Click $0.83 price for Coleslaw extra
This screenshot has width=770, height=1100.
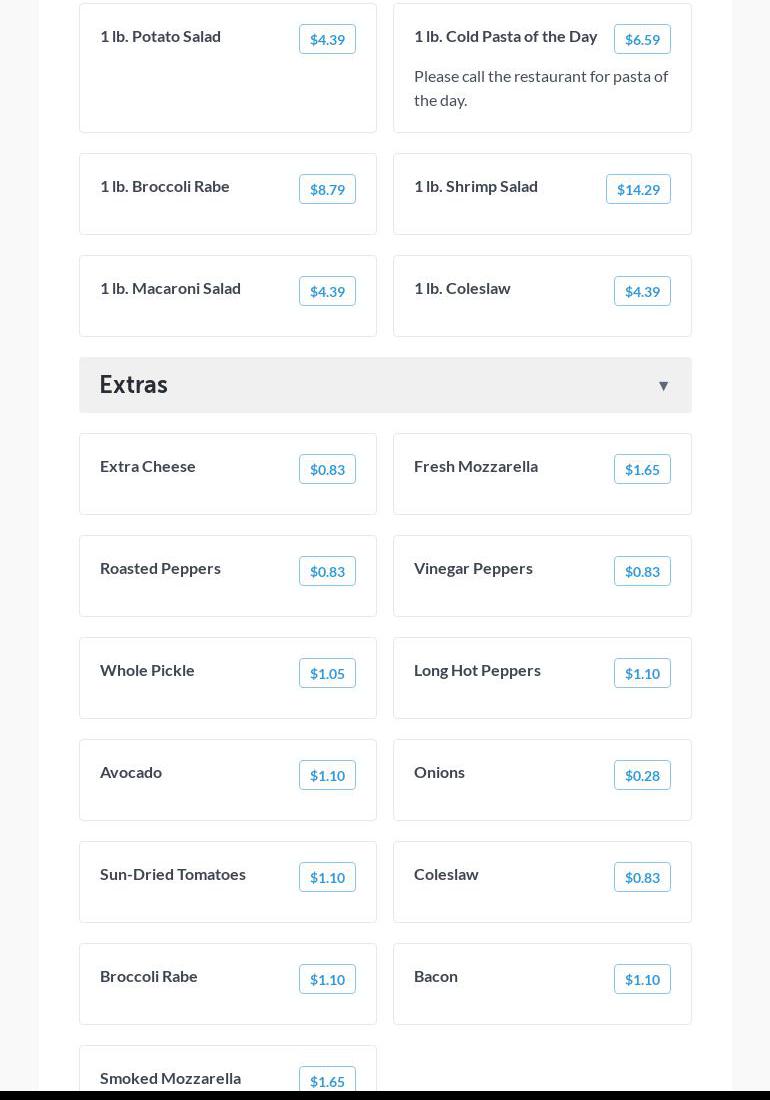tap(642, 877)
